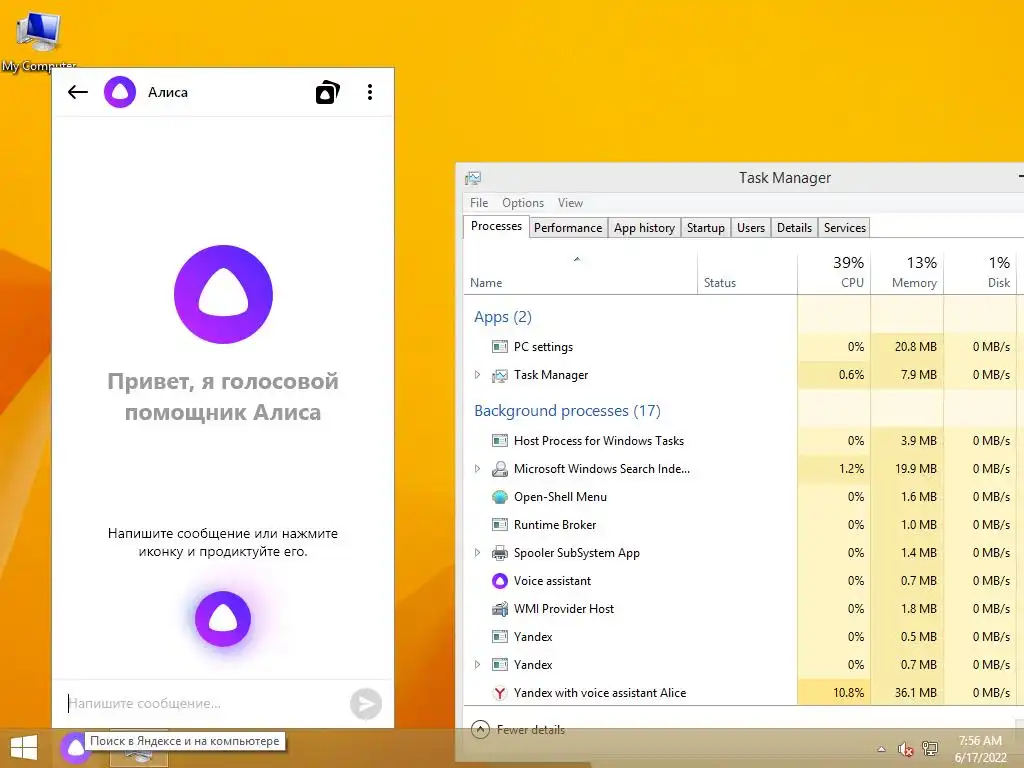
Task: Send message with the arrow send button
Action: (x=366, y=703)
